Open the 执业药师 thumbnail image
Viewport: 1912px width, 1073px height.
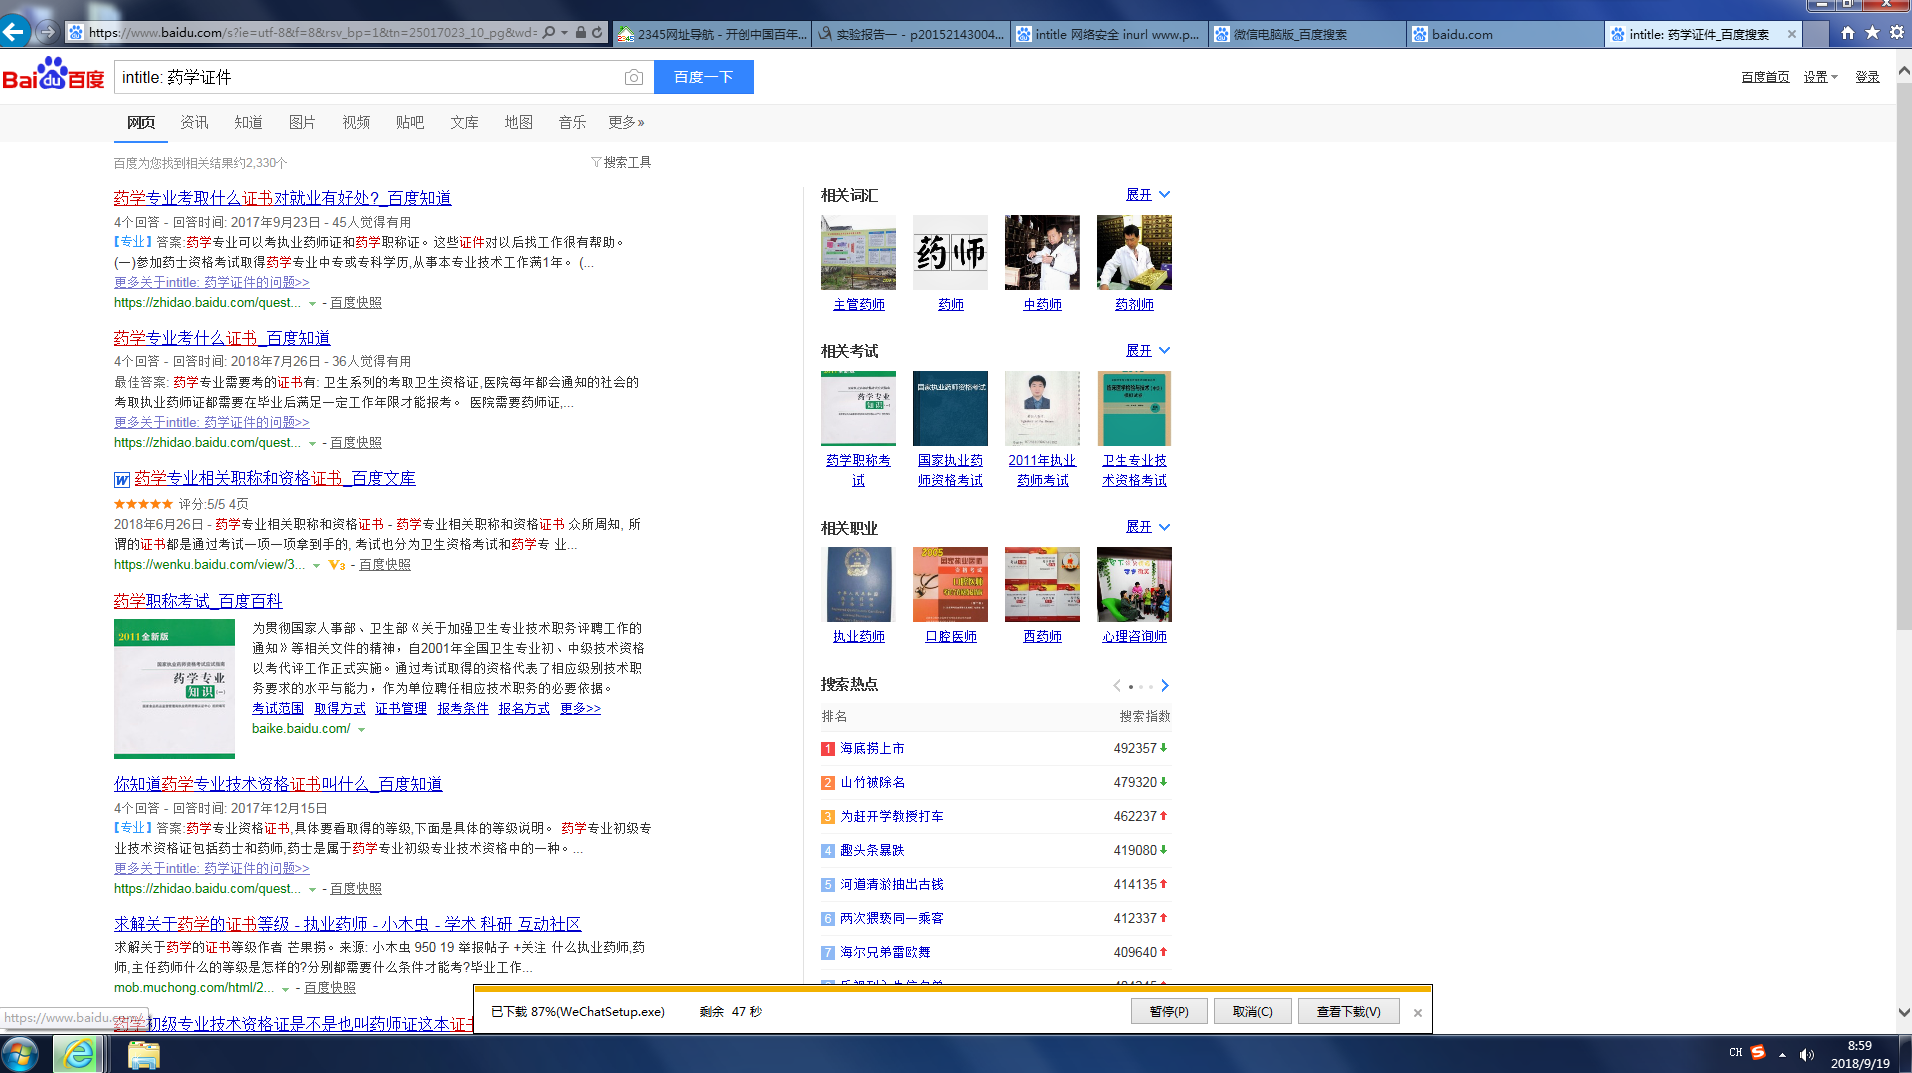pyautogui.click(x=858, y=584)
